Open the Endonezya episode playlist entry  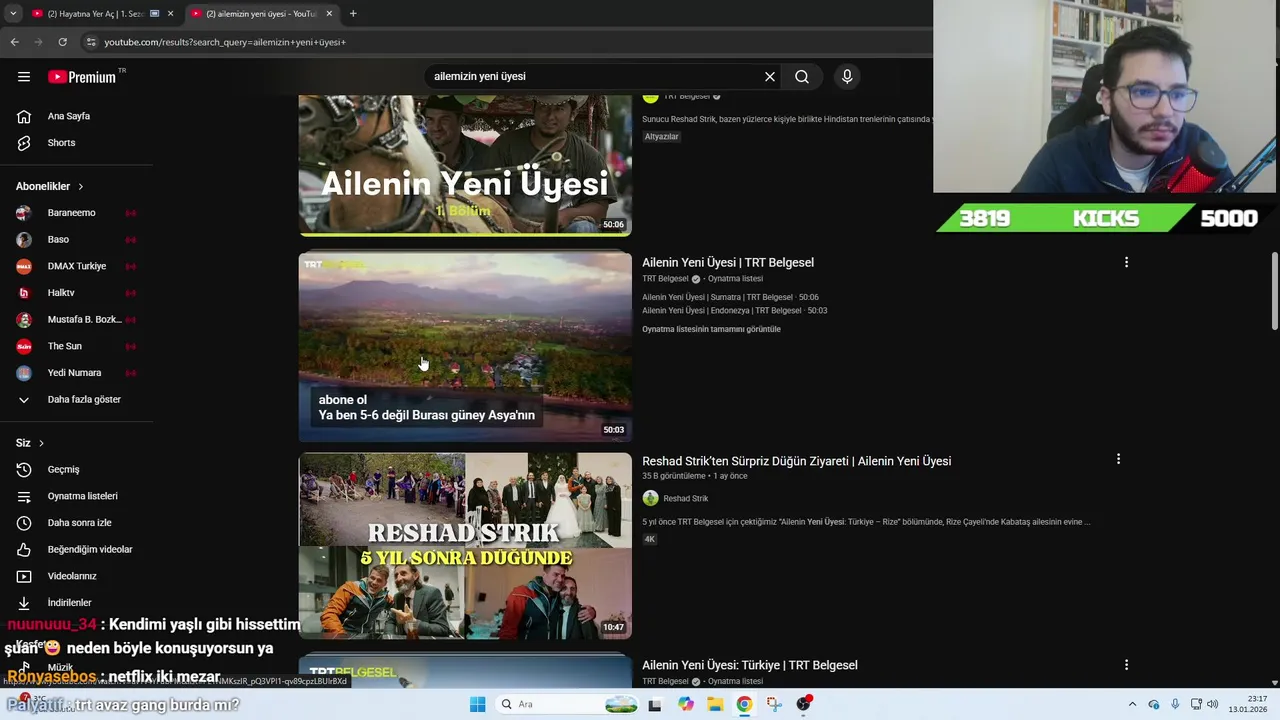(734, 310)
